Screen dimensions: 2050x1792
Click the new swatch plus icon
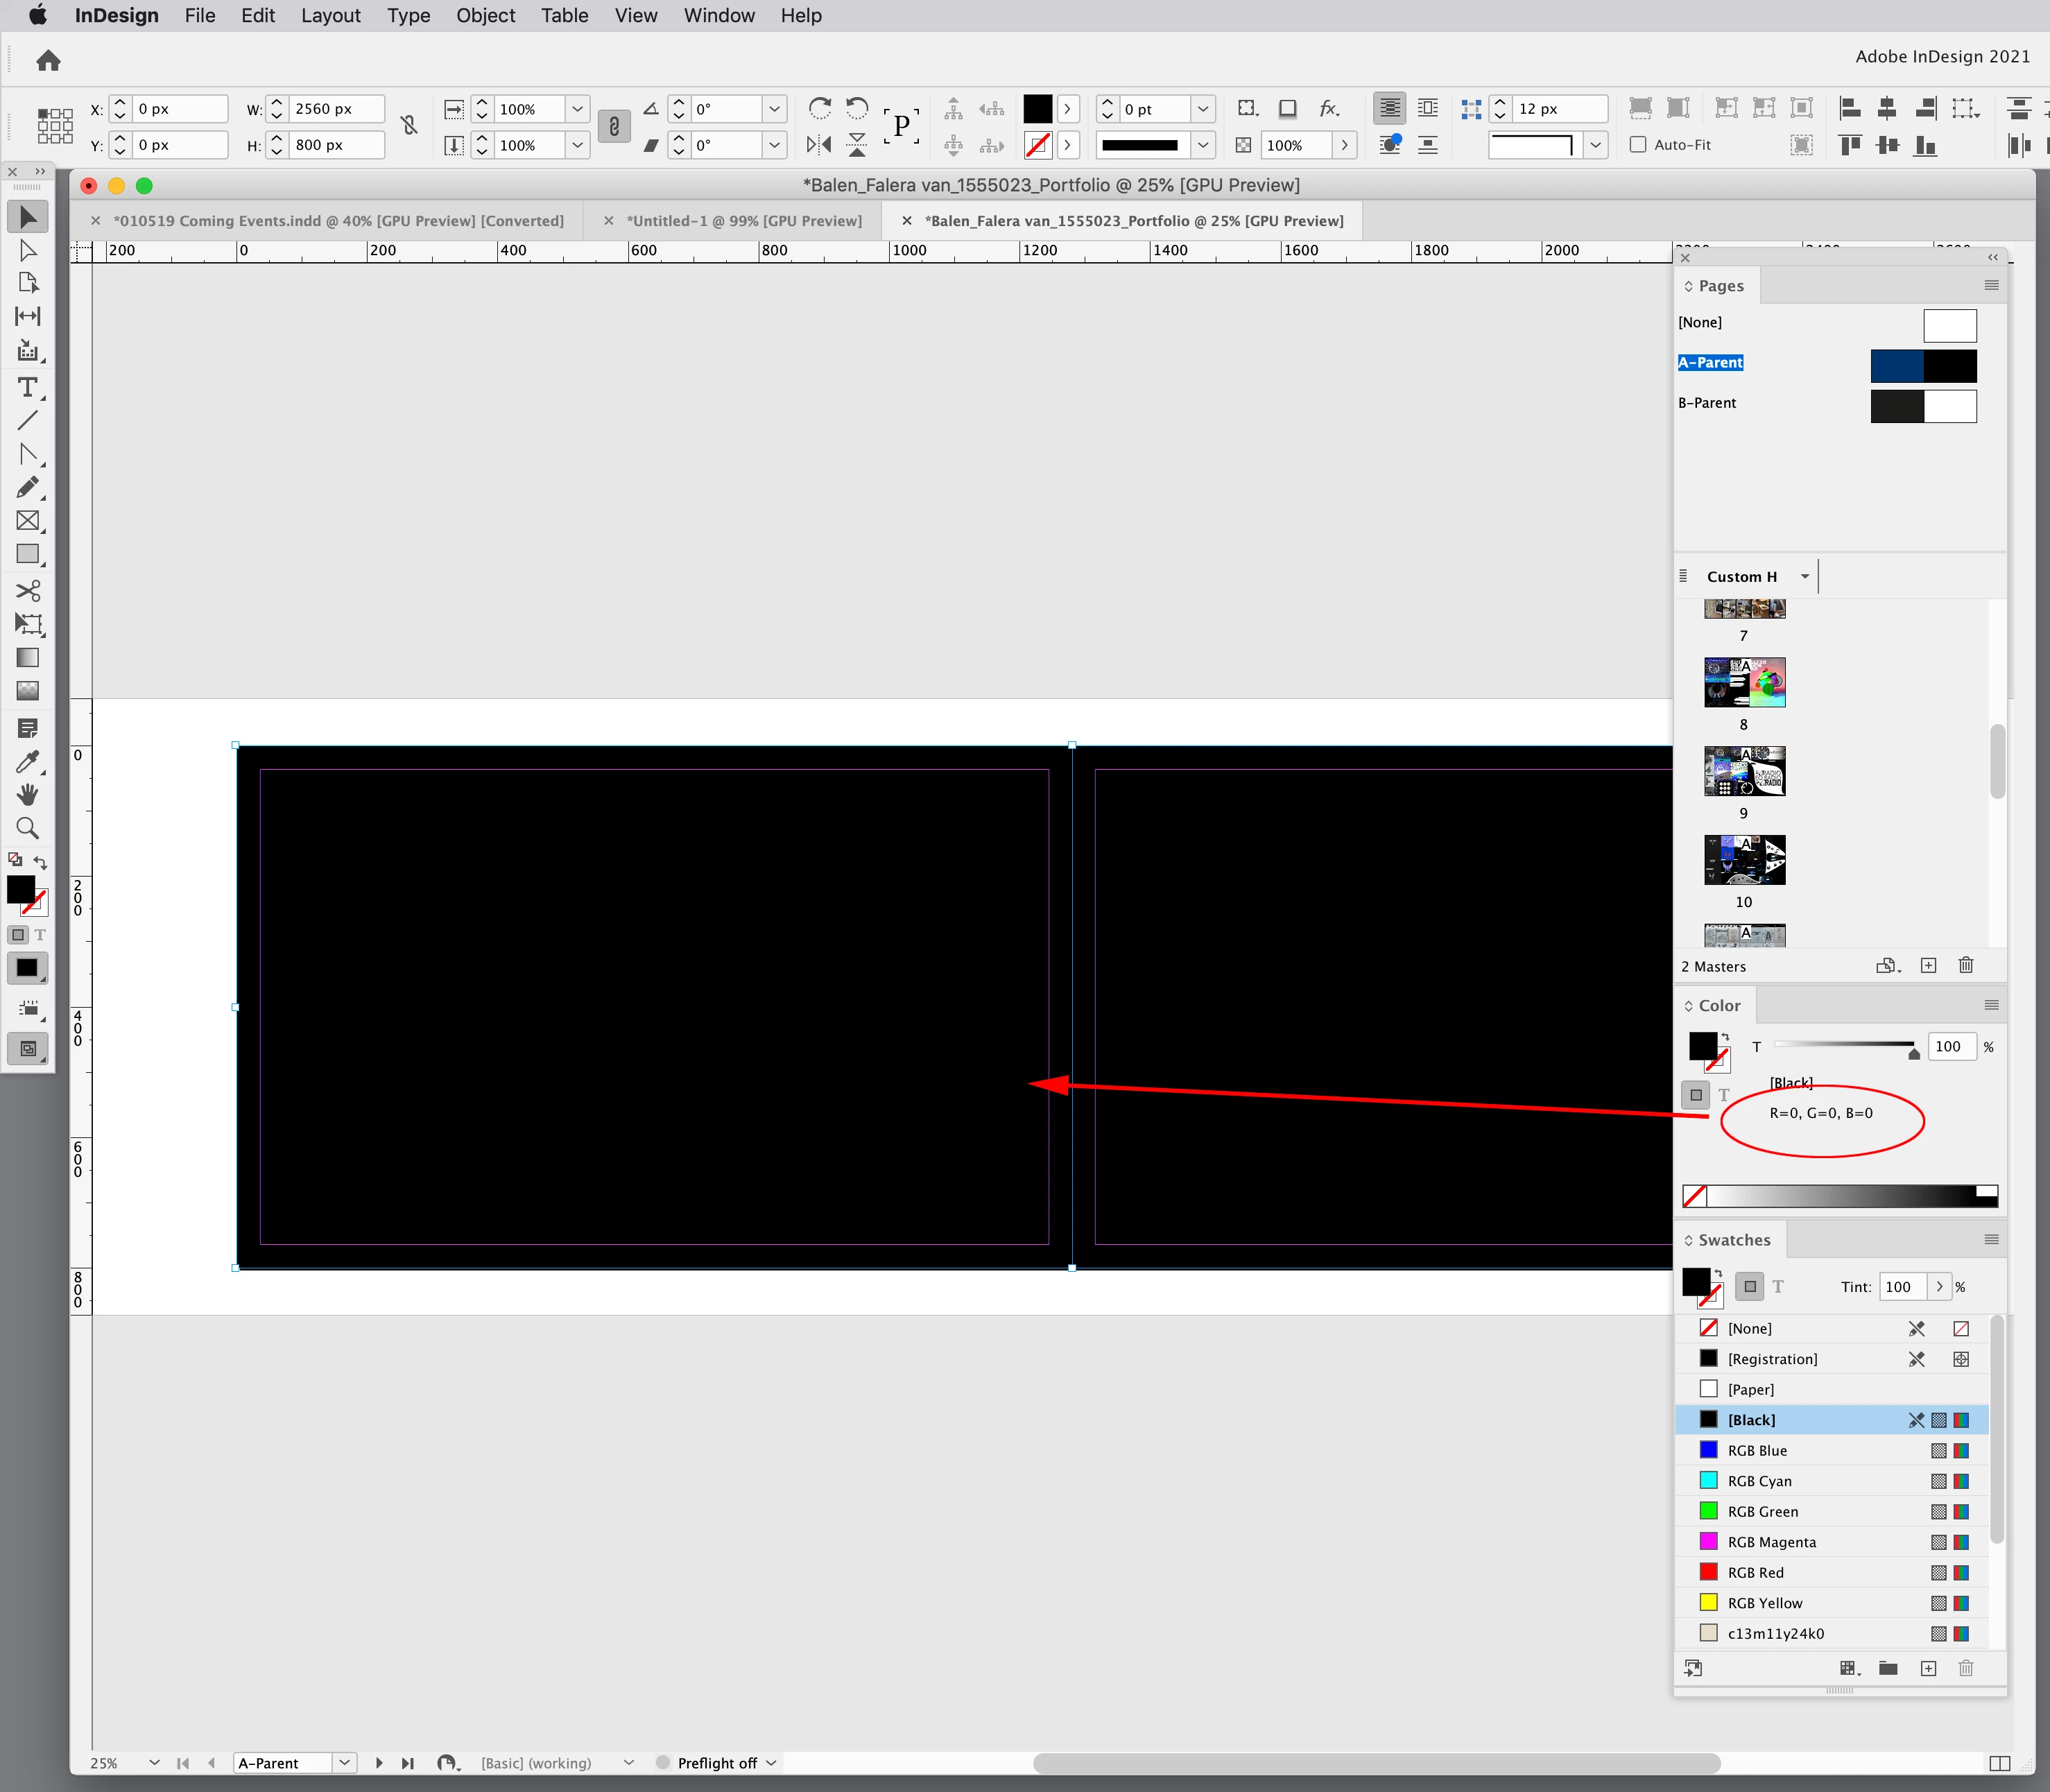pos(1928,1668)
